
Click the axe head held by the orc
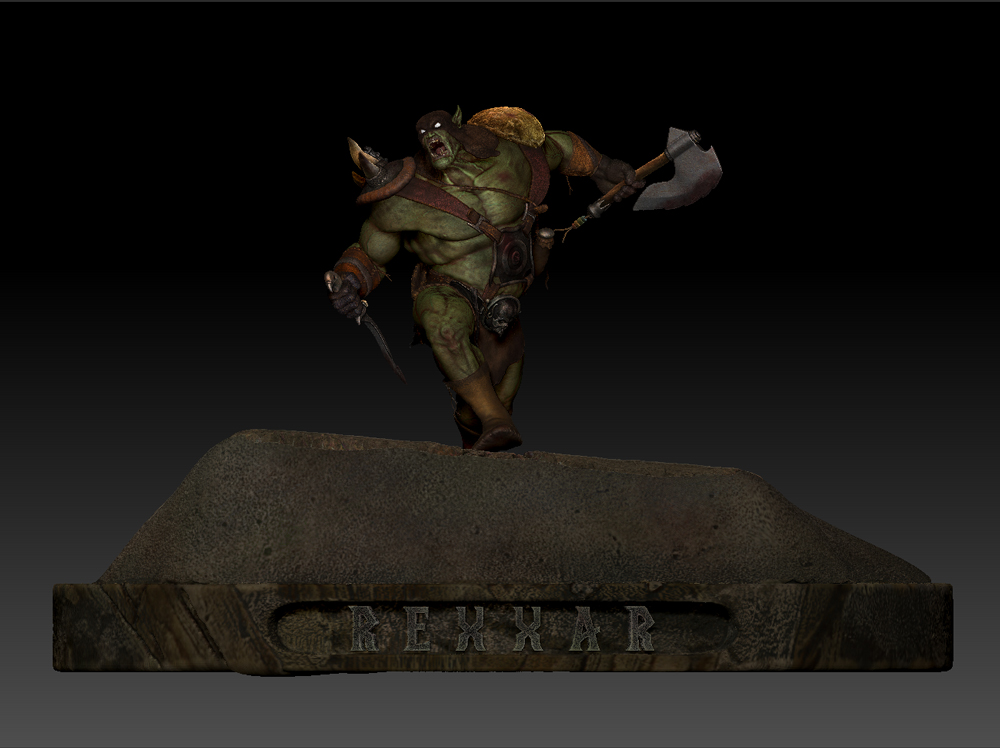click(679, 169)
